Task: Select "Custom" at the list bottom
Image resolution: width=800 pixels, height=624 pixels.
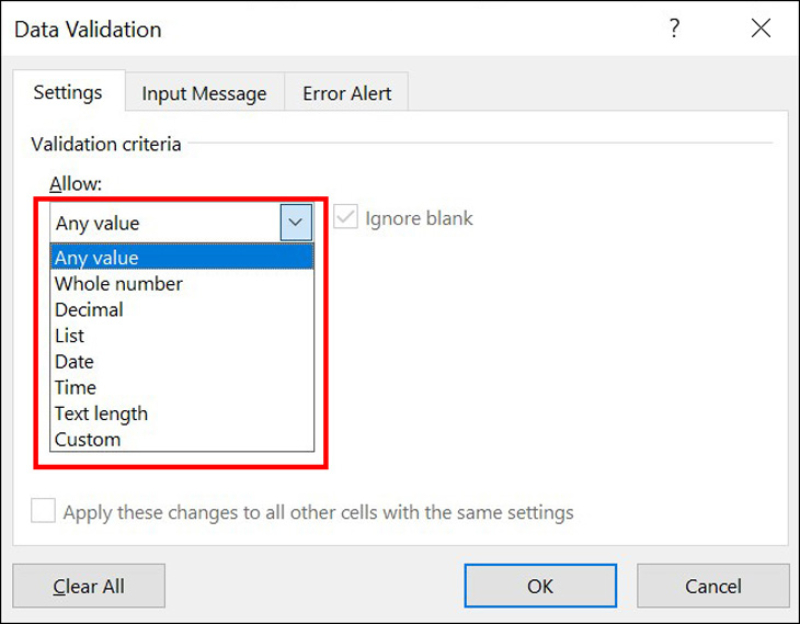Action: [x=87, y=439]
